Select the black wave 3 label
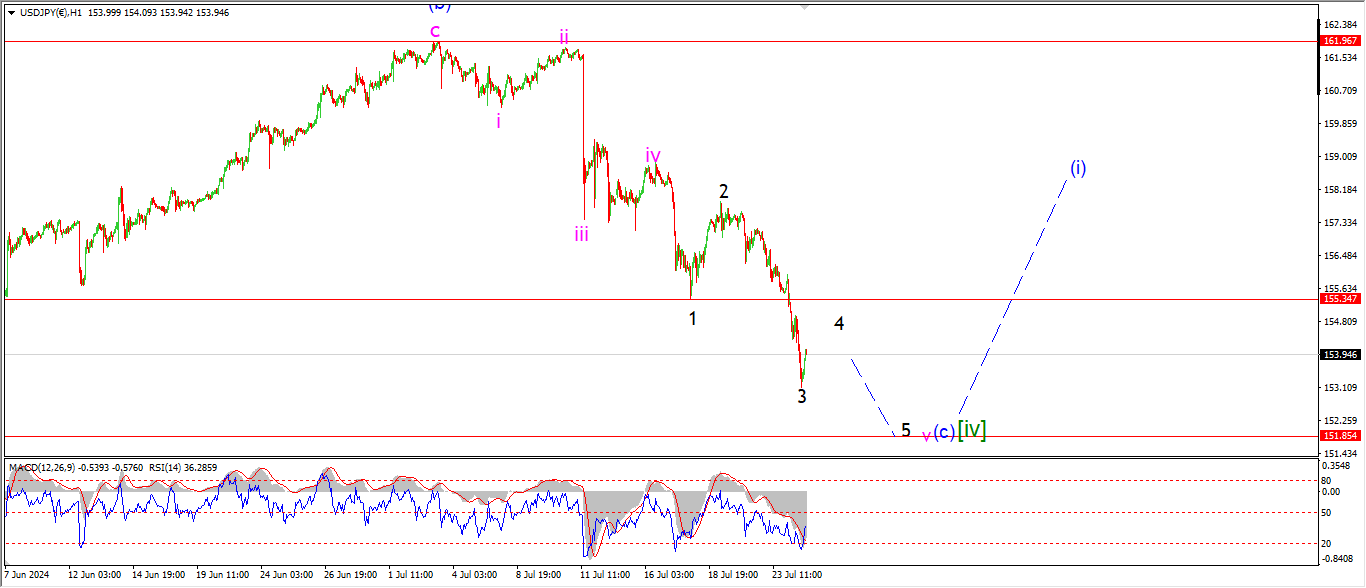The image size is (1366, 588). point(802,396)
